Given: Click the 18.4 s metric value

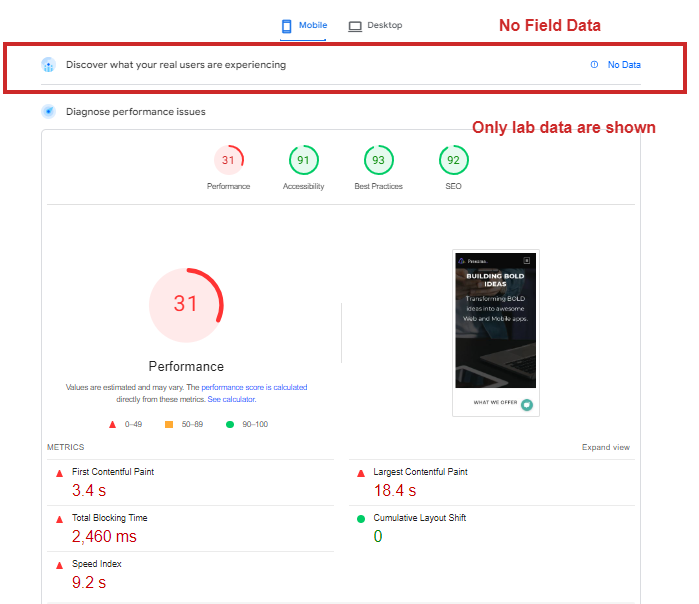Looking at the screenshot, I should coord(395,490).
